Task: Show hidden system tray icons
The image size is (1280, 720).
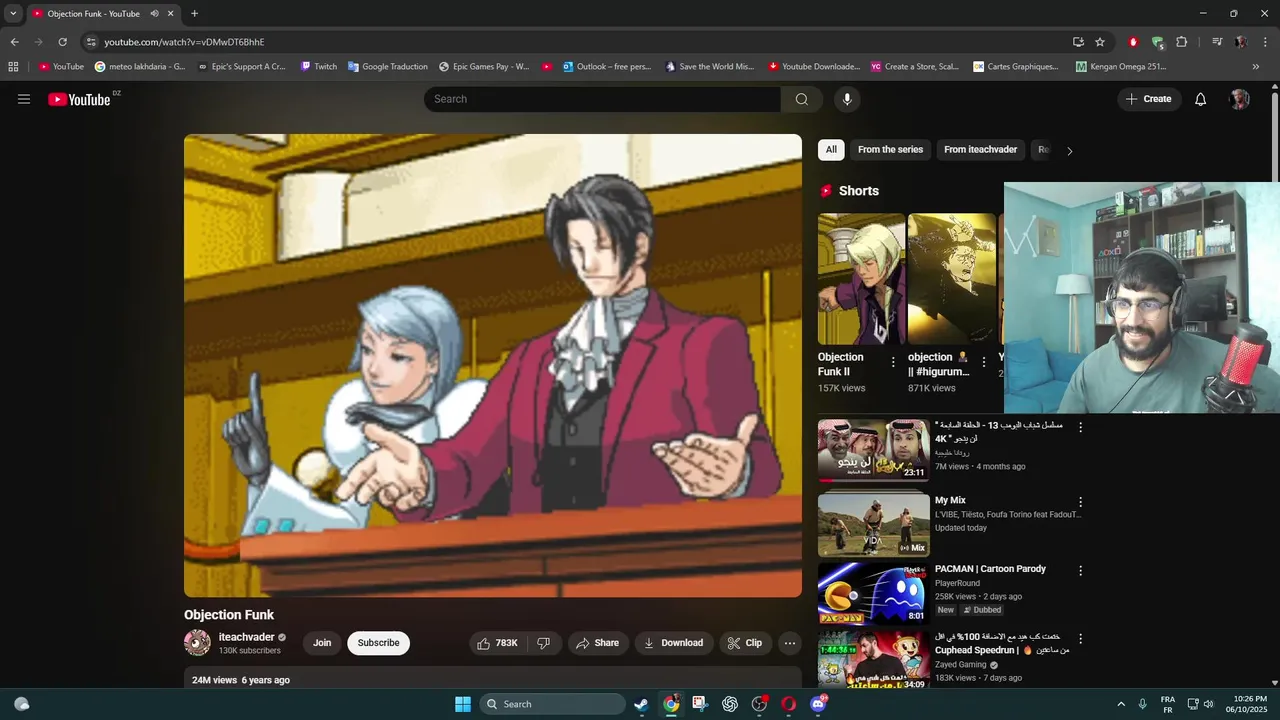Action: pyautogui.click(x=1121, y=704)
